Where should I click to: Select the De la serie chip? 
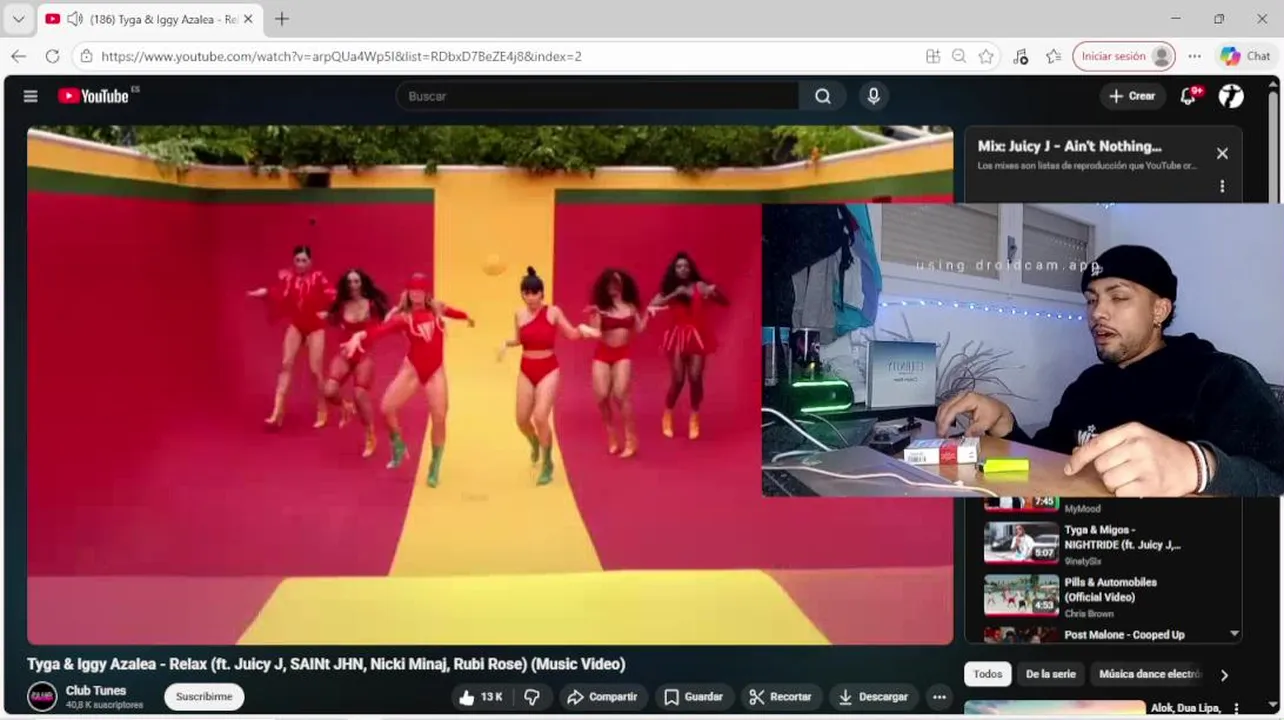pos(1051,674)
